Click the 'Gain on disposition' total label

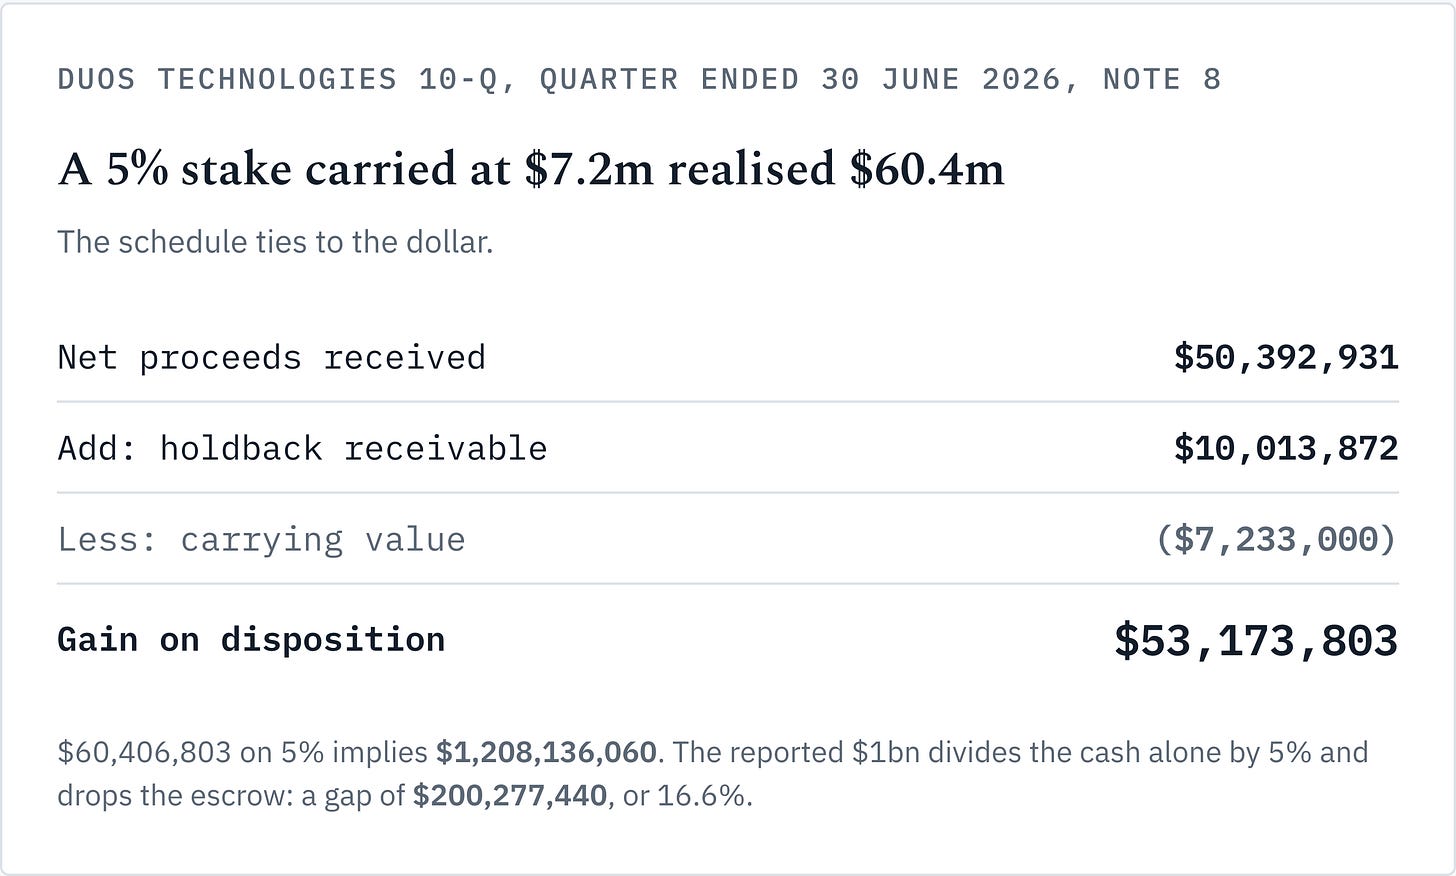[251, 639]
